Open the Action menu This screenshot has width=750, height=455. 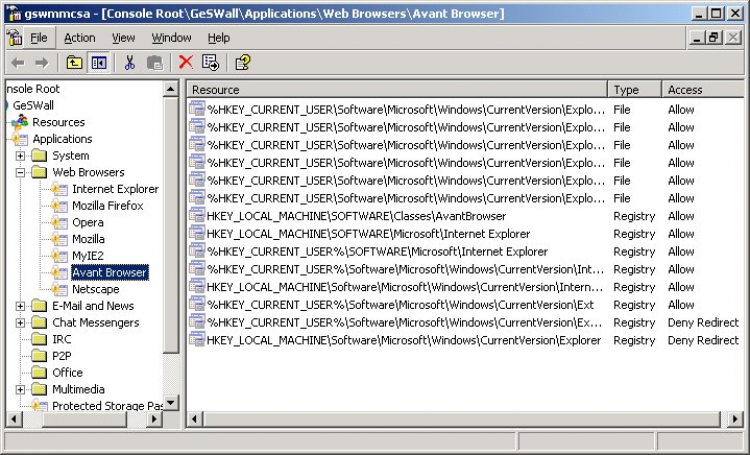click(x=79, y=38)
